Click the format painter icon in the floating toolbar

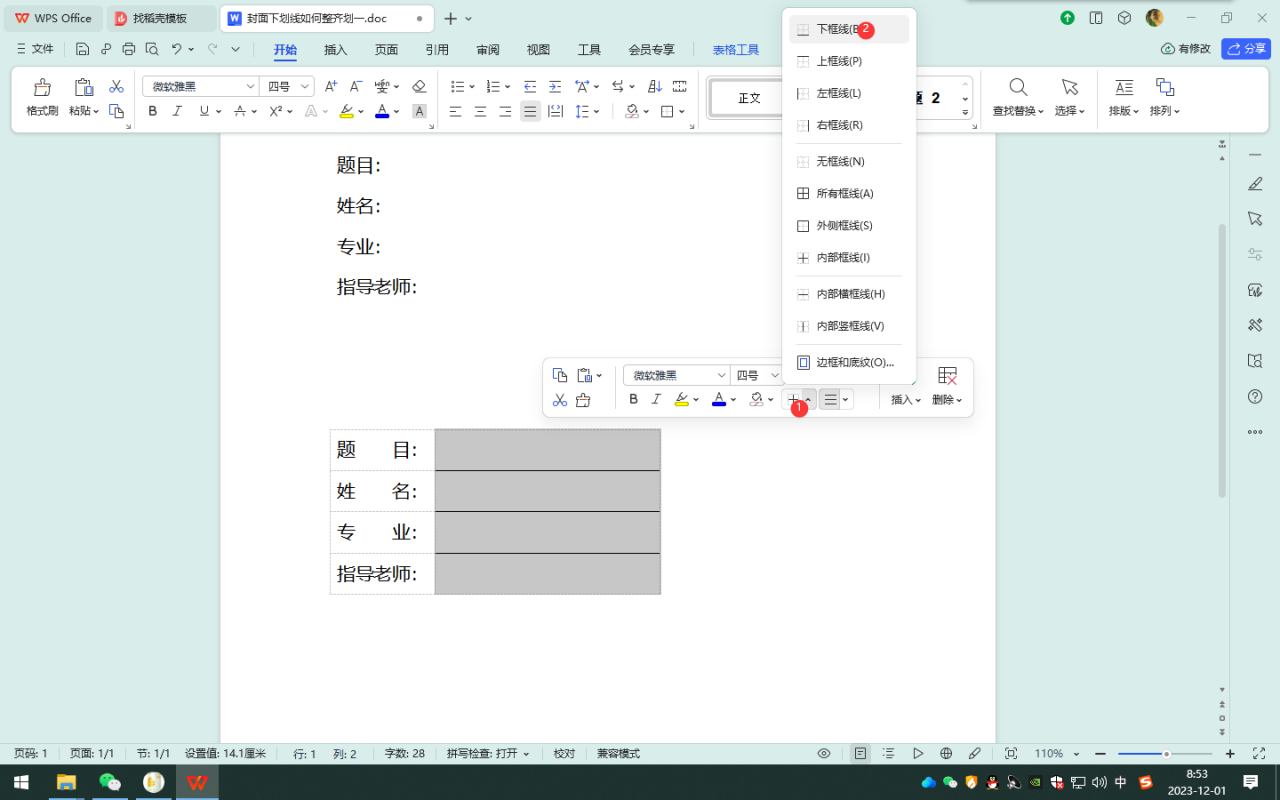point(583,400)
